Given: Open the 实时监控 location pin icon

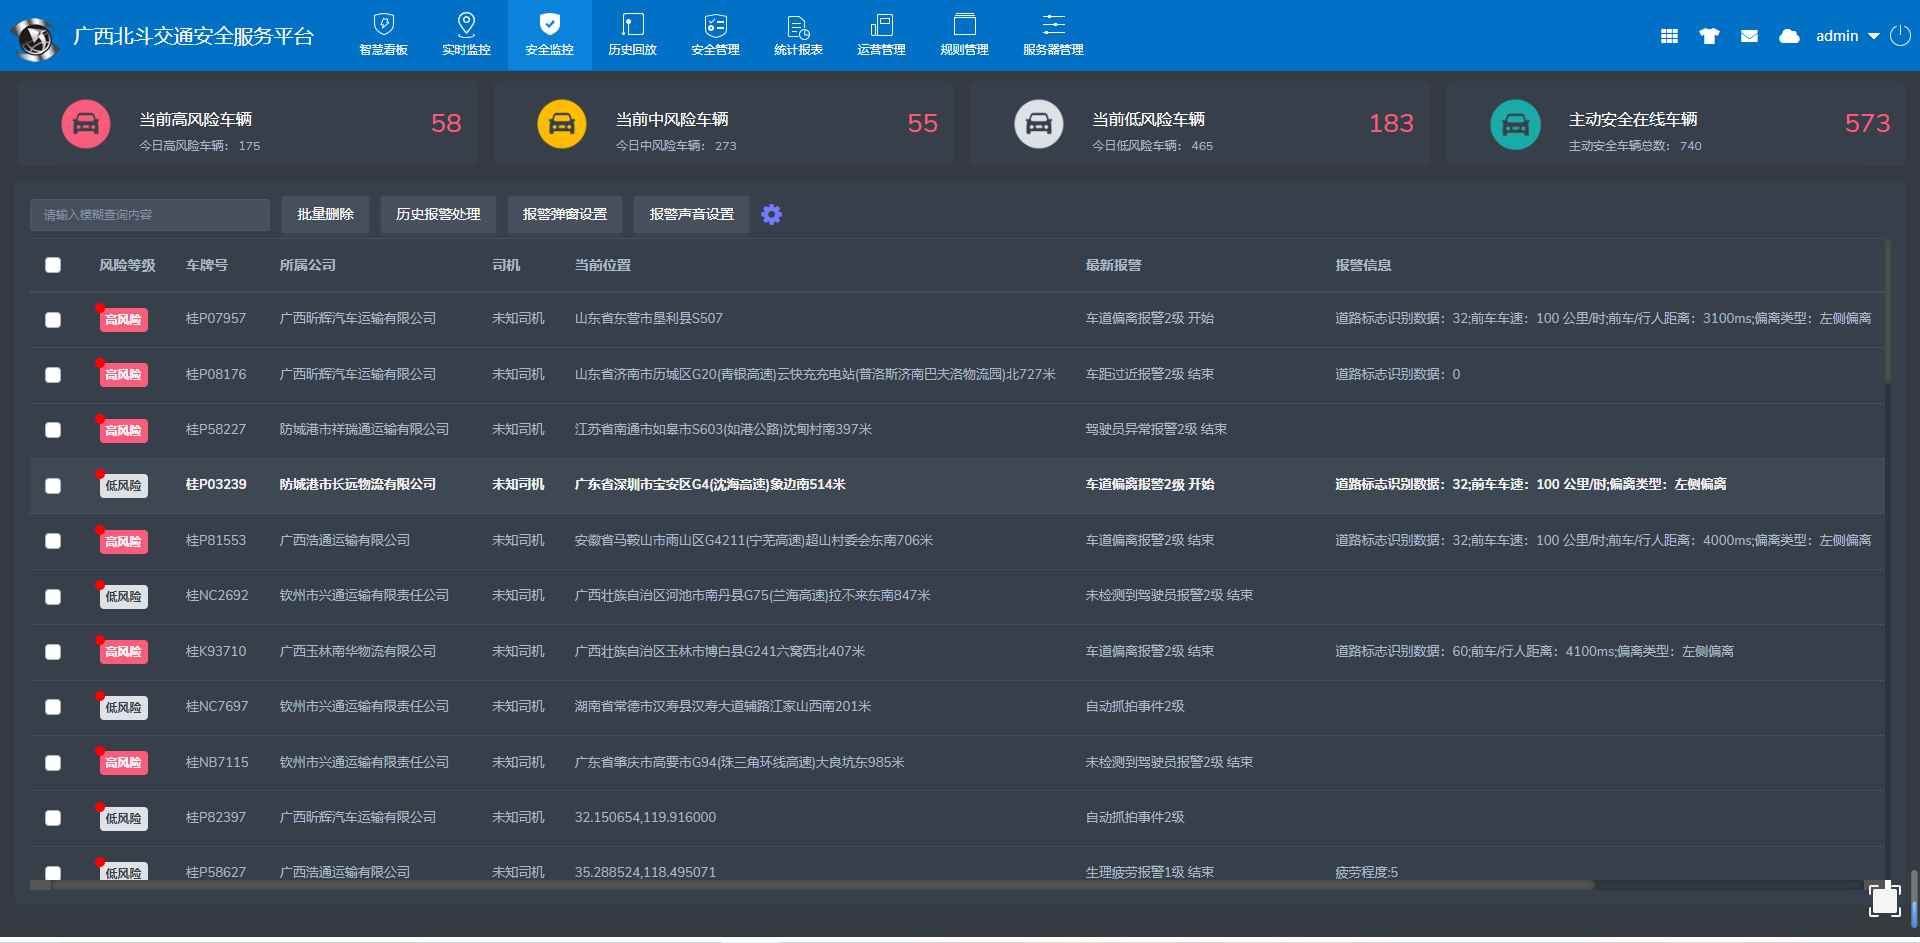Looking at the screenshot, I should (466, 24).
